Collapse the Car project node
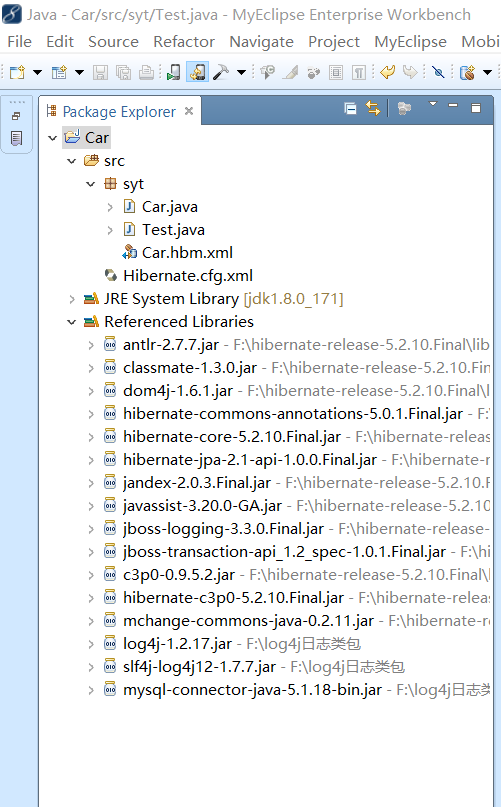501x807 pixels. pyautogui.click(x=52, y=138)
